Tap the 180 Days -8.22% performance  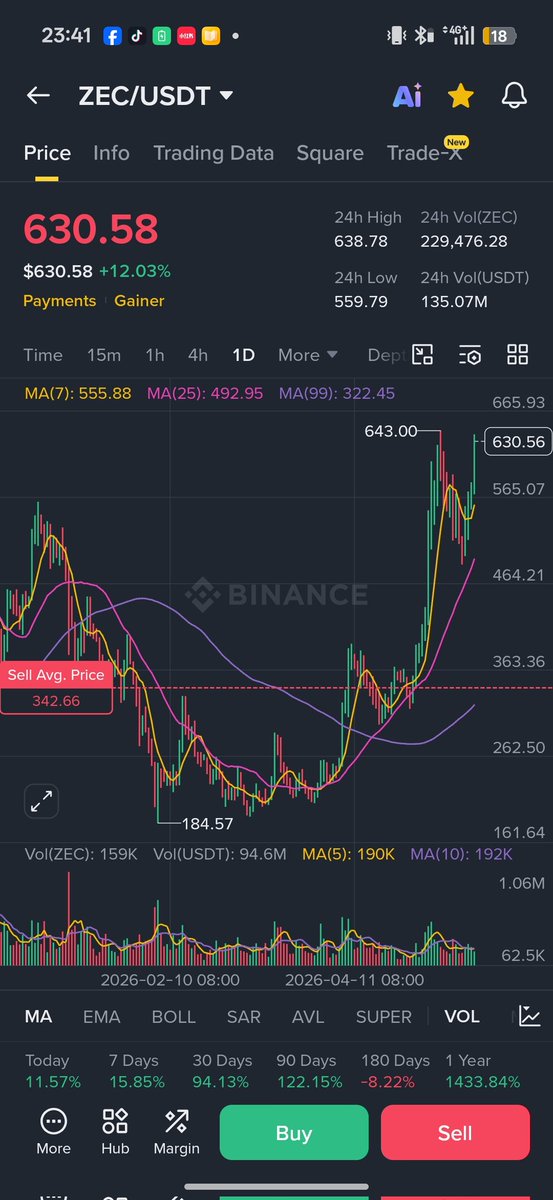click(x=394, y=1071)
